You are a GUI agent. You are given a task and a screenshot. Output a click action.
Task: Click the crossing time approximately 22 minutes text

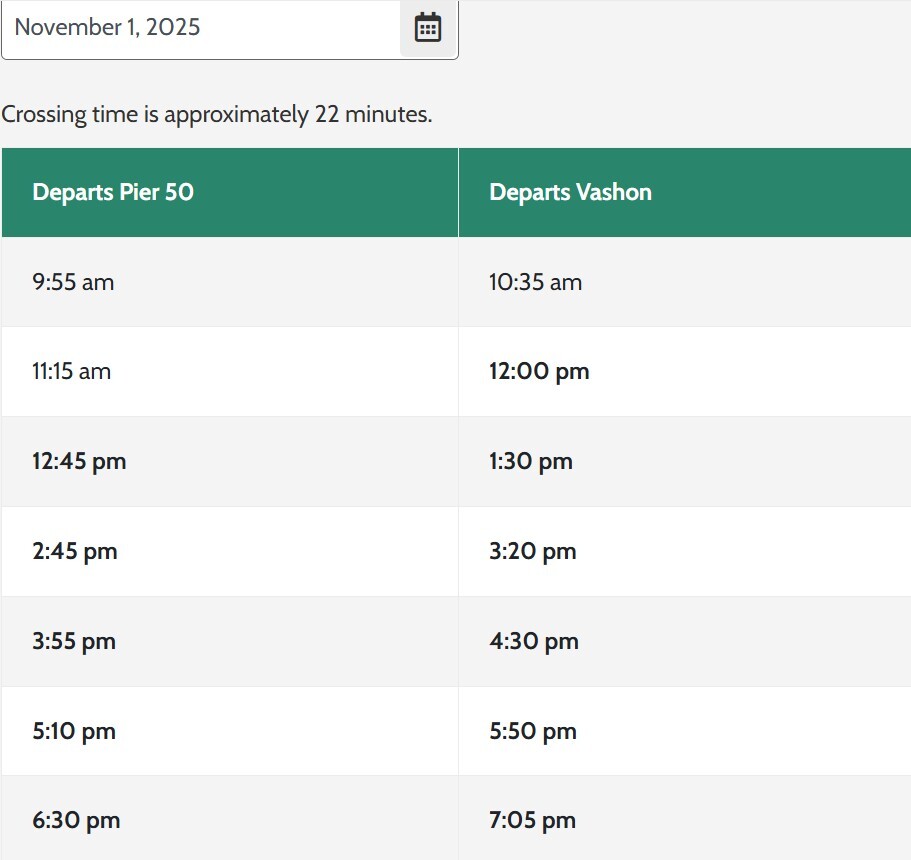[217, 114]
